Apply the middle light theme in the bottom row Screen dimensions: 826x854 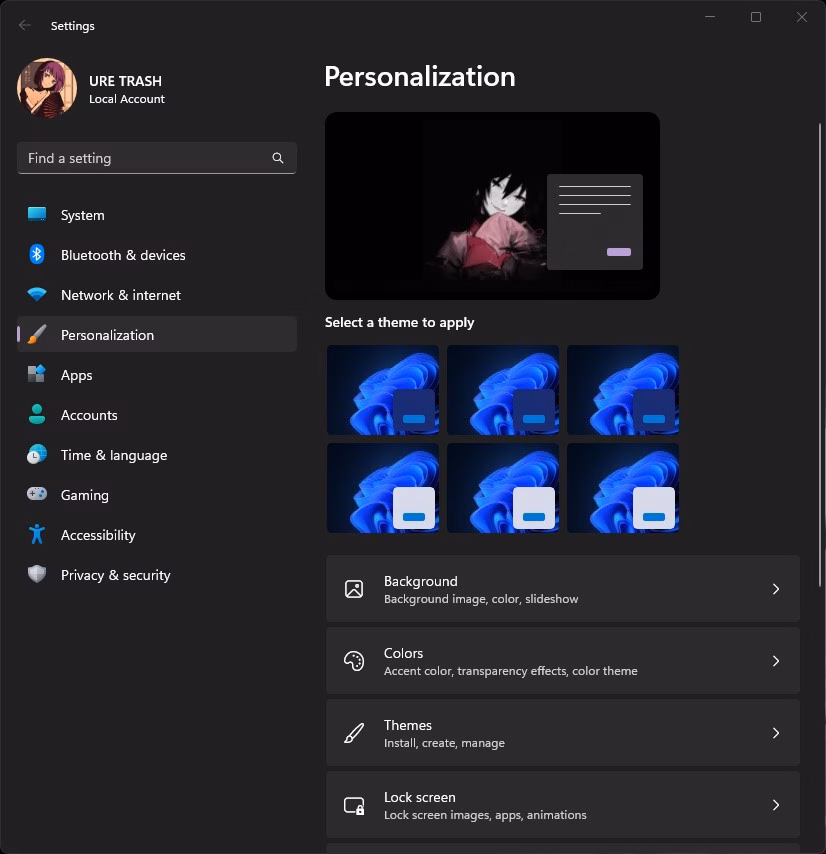tap(503, 488)
